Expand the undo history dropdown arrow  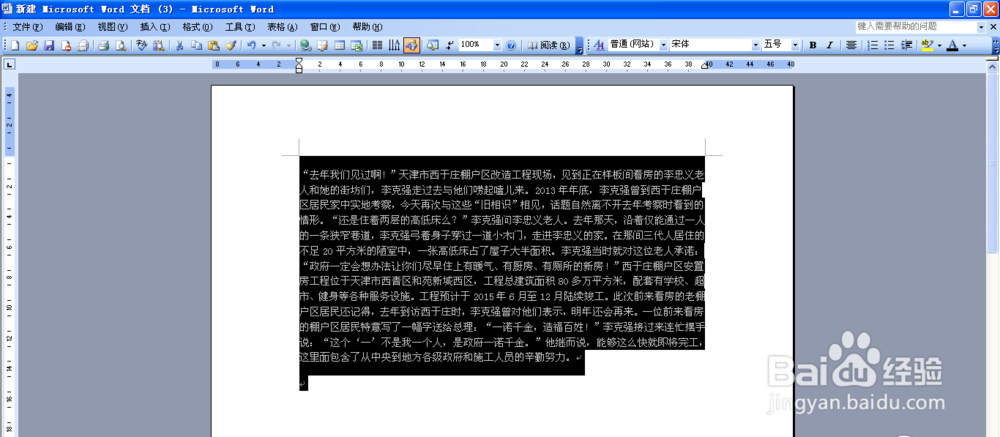tap(263, 45)
